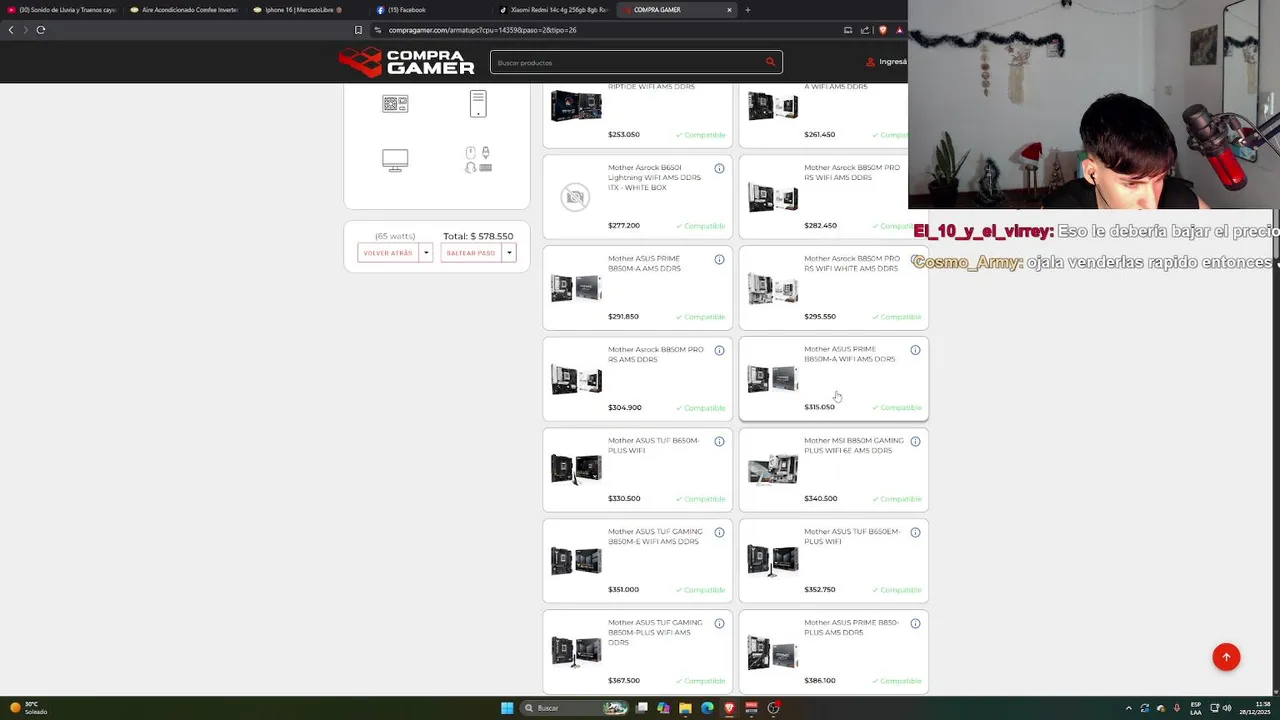Viewport: 1280px width, 720px height.
Task: Click Compatible label on the $351.000 card
Action: (x=700, y=590)
